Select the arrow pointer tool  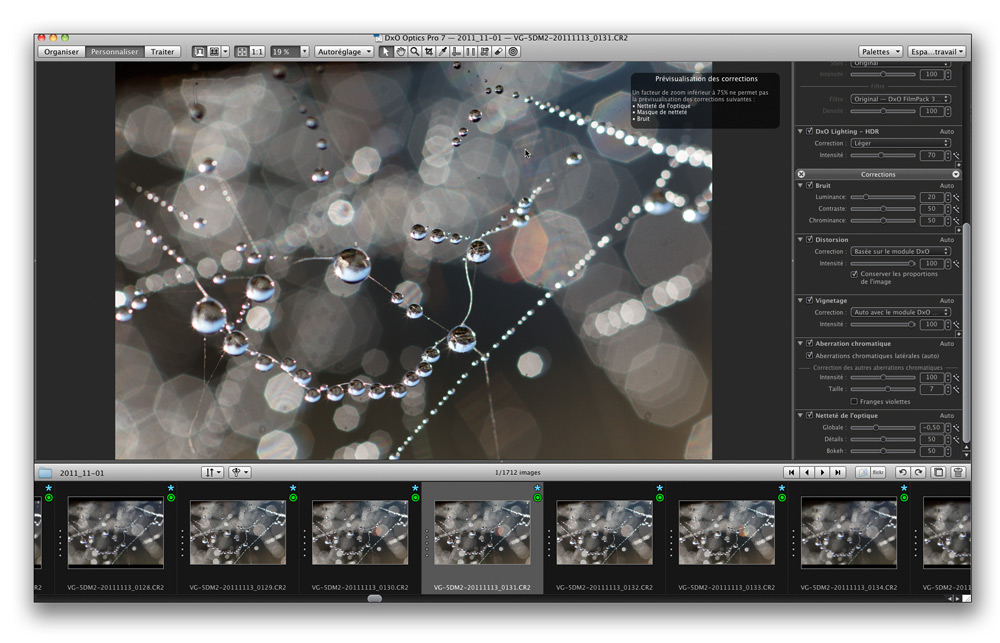(x=385, y=52)
